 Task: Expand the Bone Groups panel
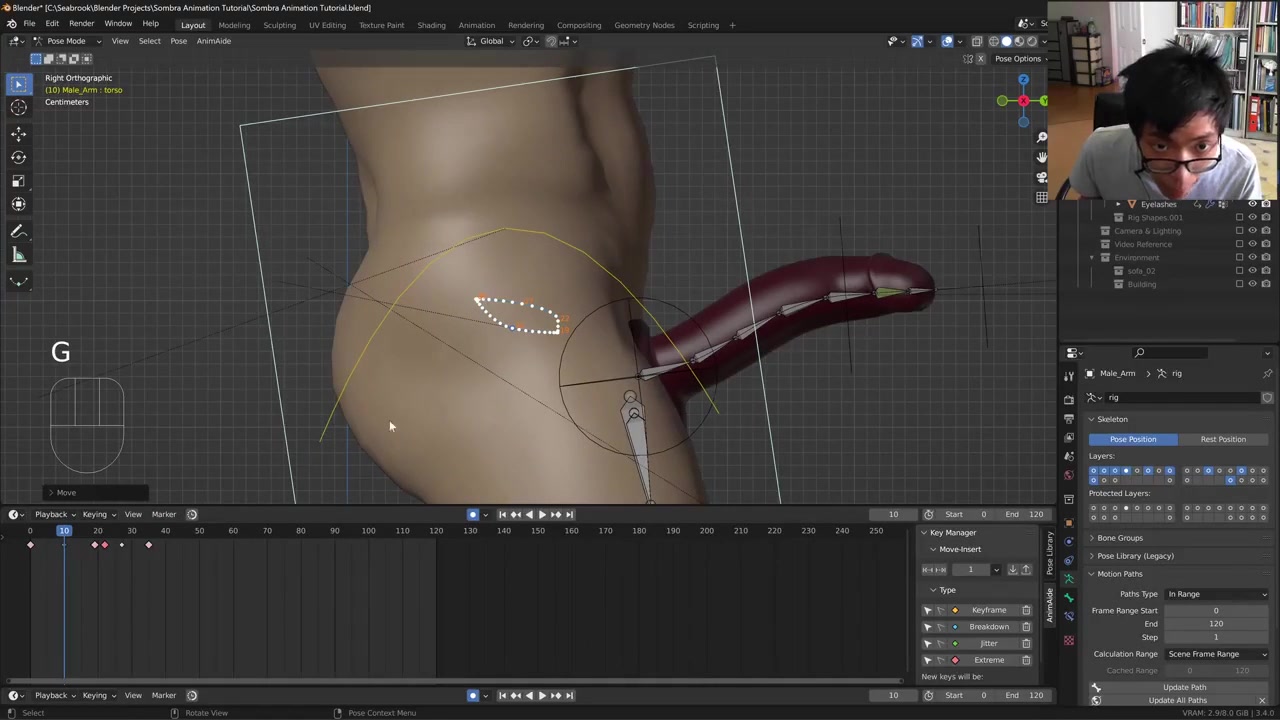[x=1119, y=538]
